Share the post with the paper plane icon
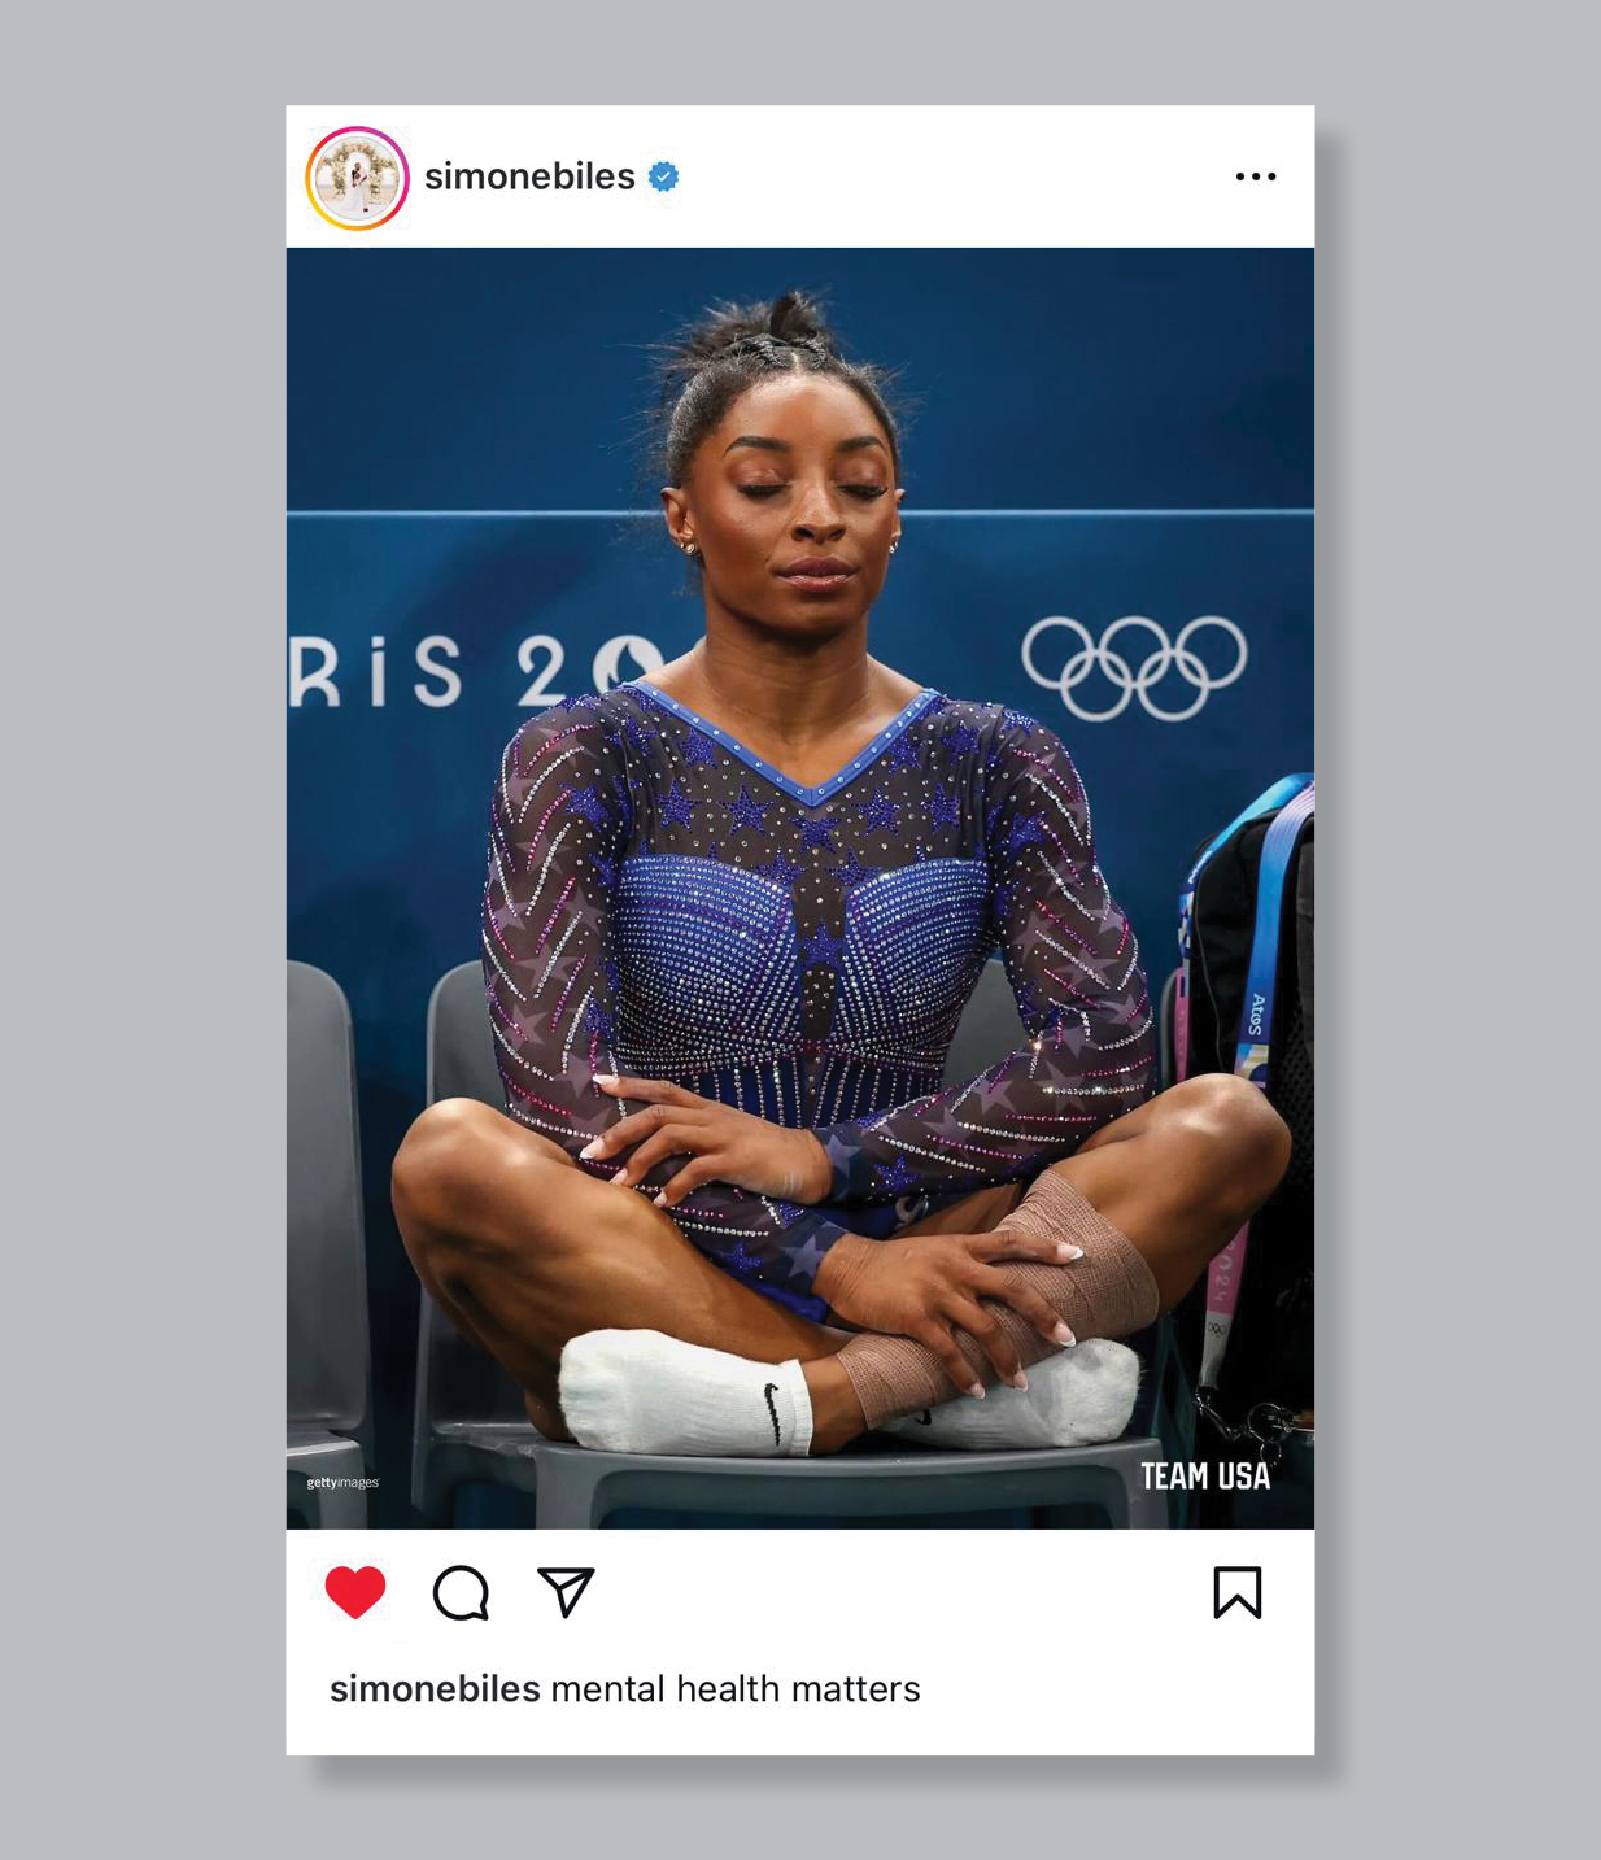 (566, 1591)
